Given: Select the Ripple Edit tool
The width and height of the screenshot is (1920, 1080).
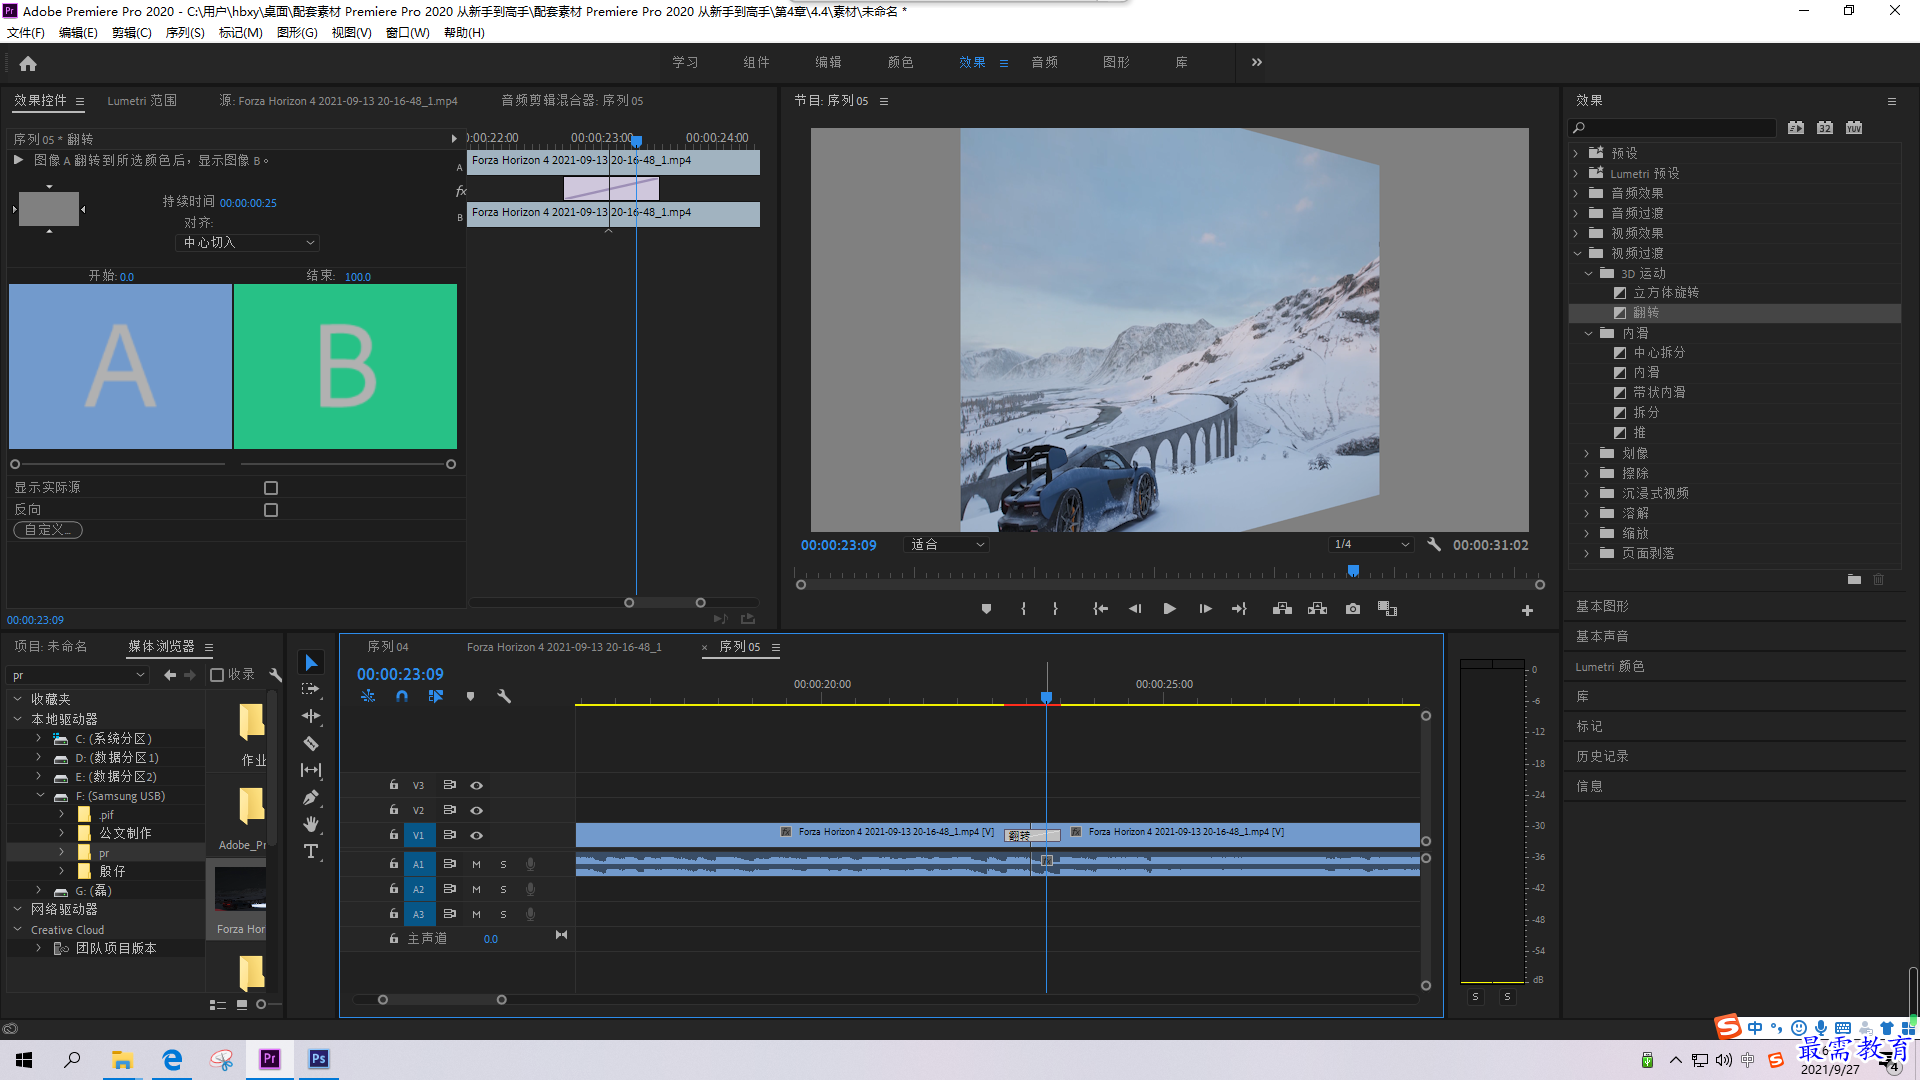Looking at the screenshot, I should (x=311, y=716).
